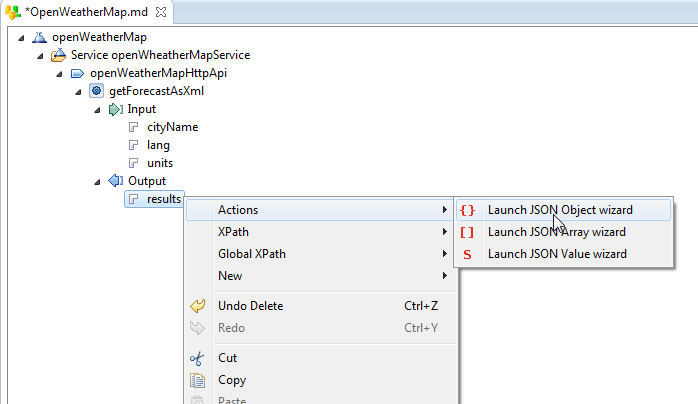Screen dimensions: 698x404
Task: Close the OpenWeatherMap.md editor tab
Action: pos(161,12)
